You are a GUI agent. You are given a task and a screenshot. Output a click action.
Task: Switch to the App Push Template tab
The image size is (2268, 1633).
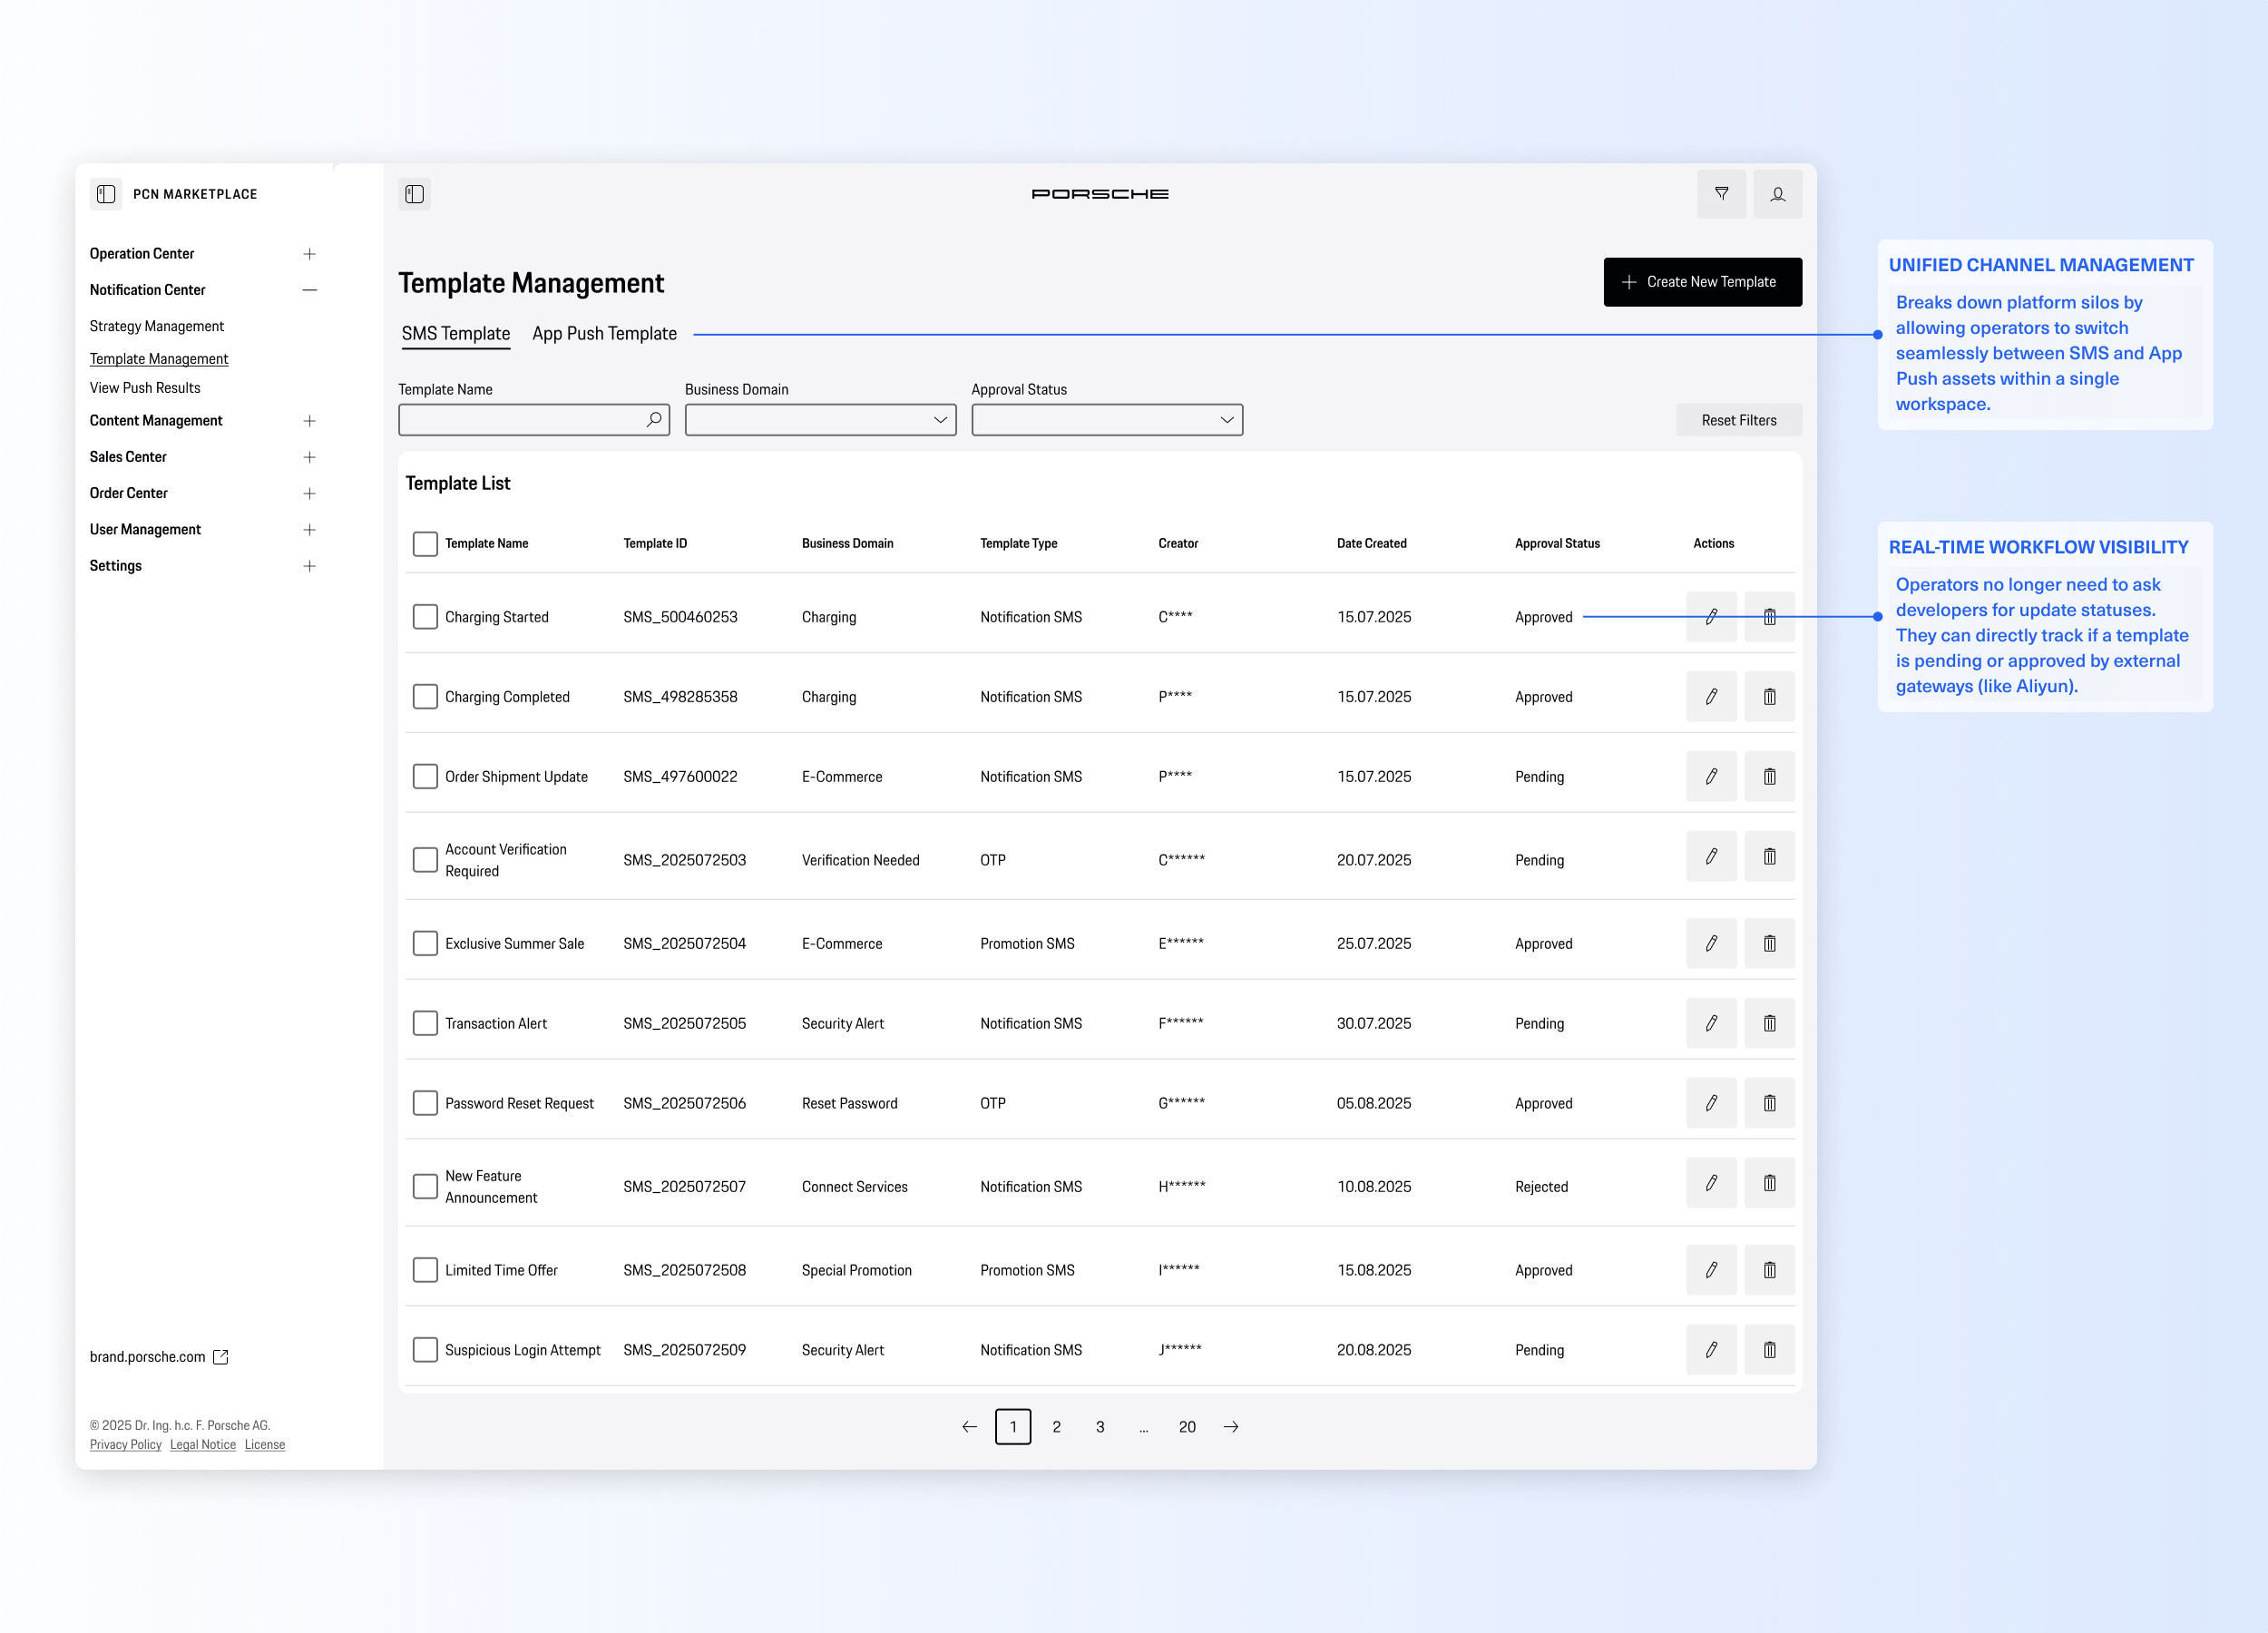tap(604, 334)
